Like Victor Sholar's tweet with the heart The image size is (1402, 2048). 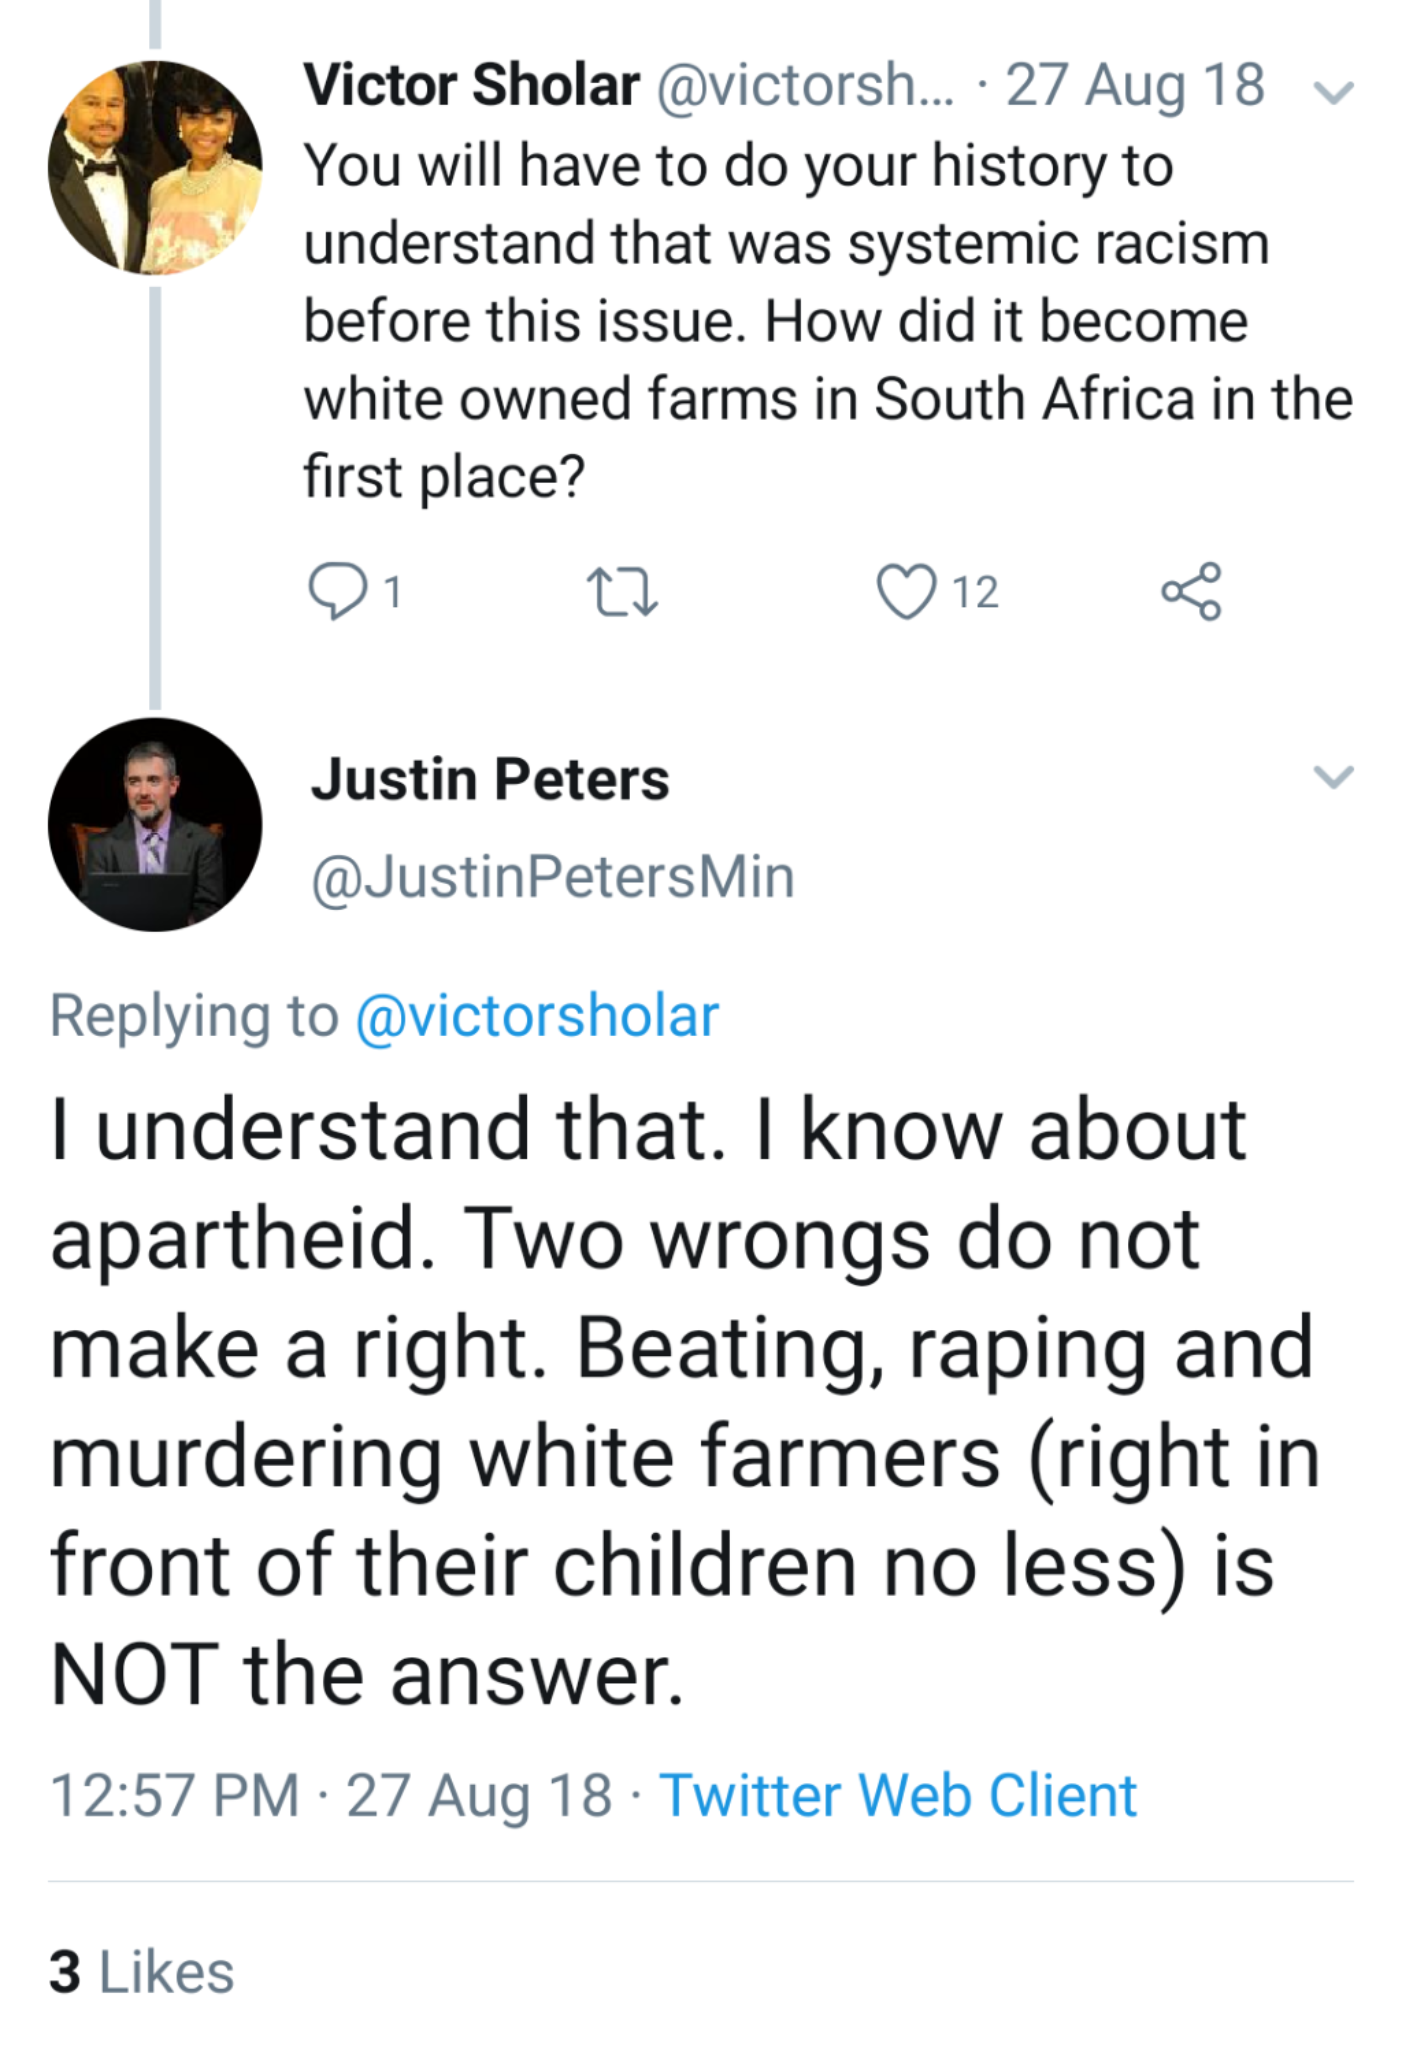(906, 591)
